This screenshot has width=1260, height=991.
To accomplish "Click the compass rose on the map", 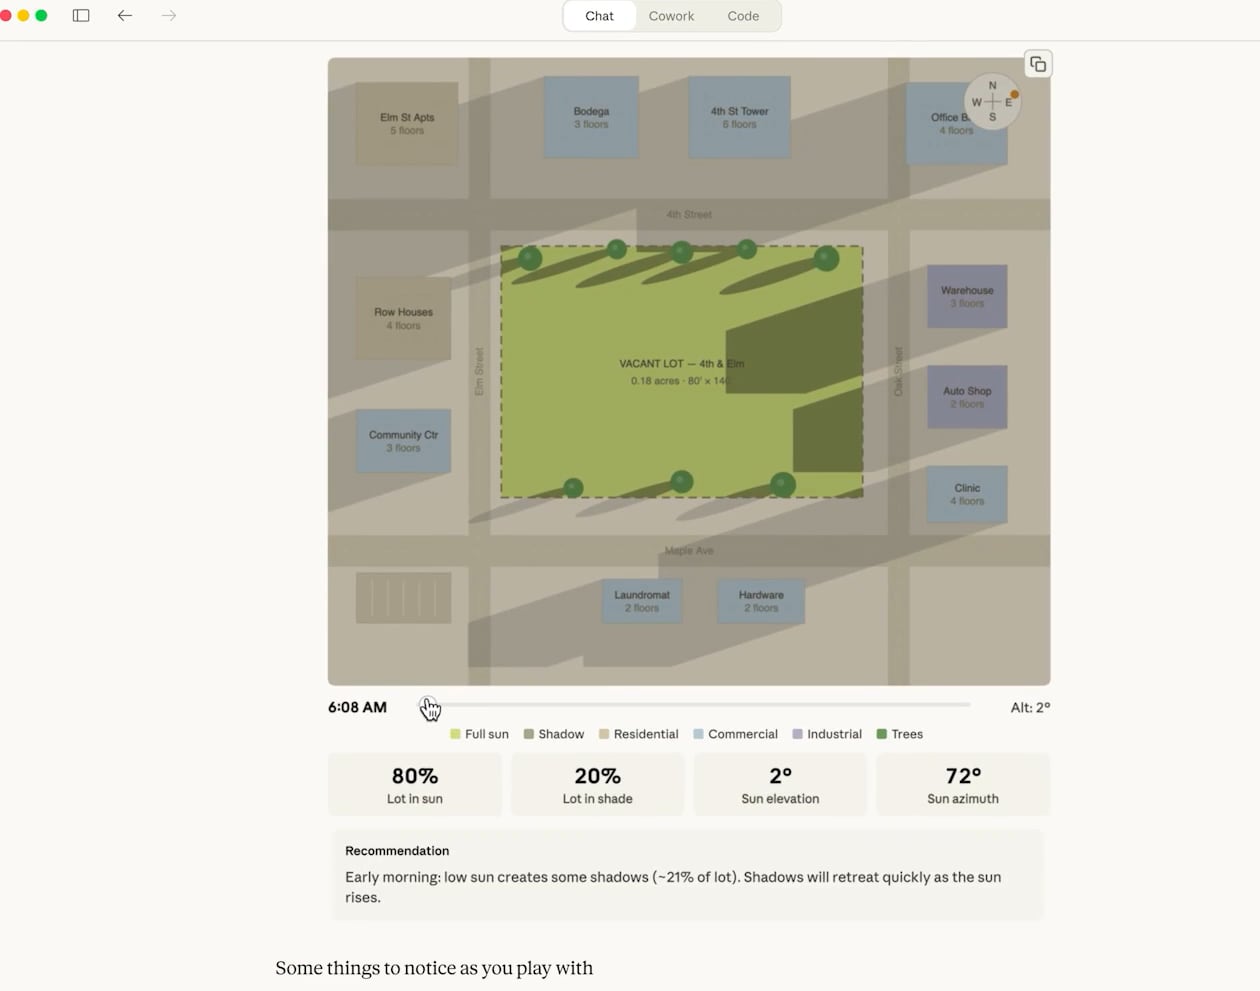I will click(992, 101).
